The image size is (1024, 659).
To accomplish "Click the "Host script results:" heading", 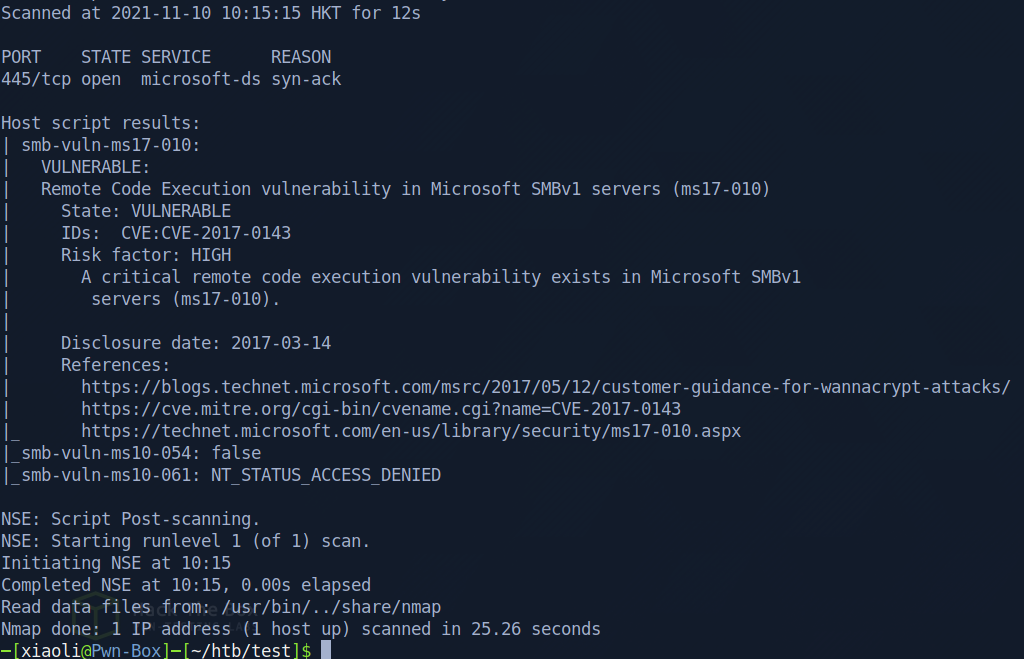I will click(x=100, y=123).
